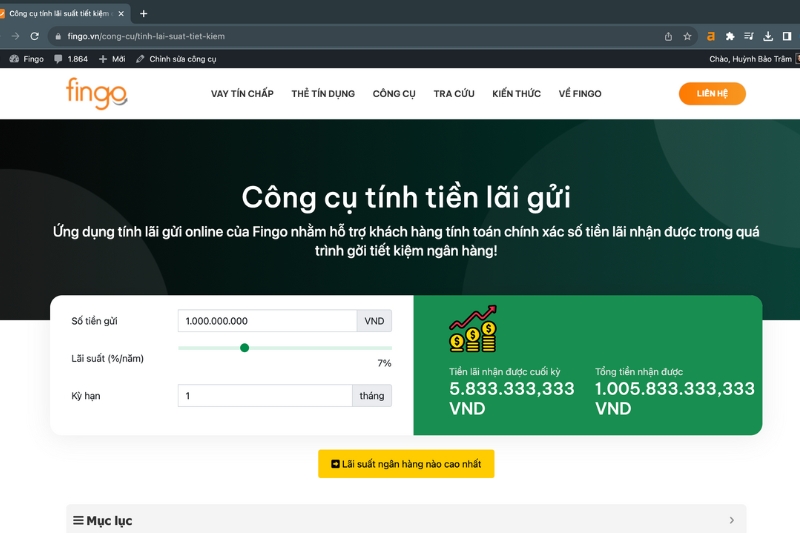Click the tháng unit label
The image size is (800, 533).
[x=372, y=396]
